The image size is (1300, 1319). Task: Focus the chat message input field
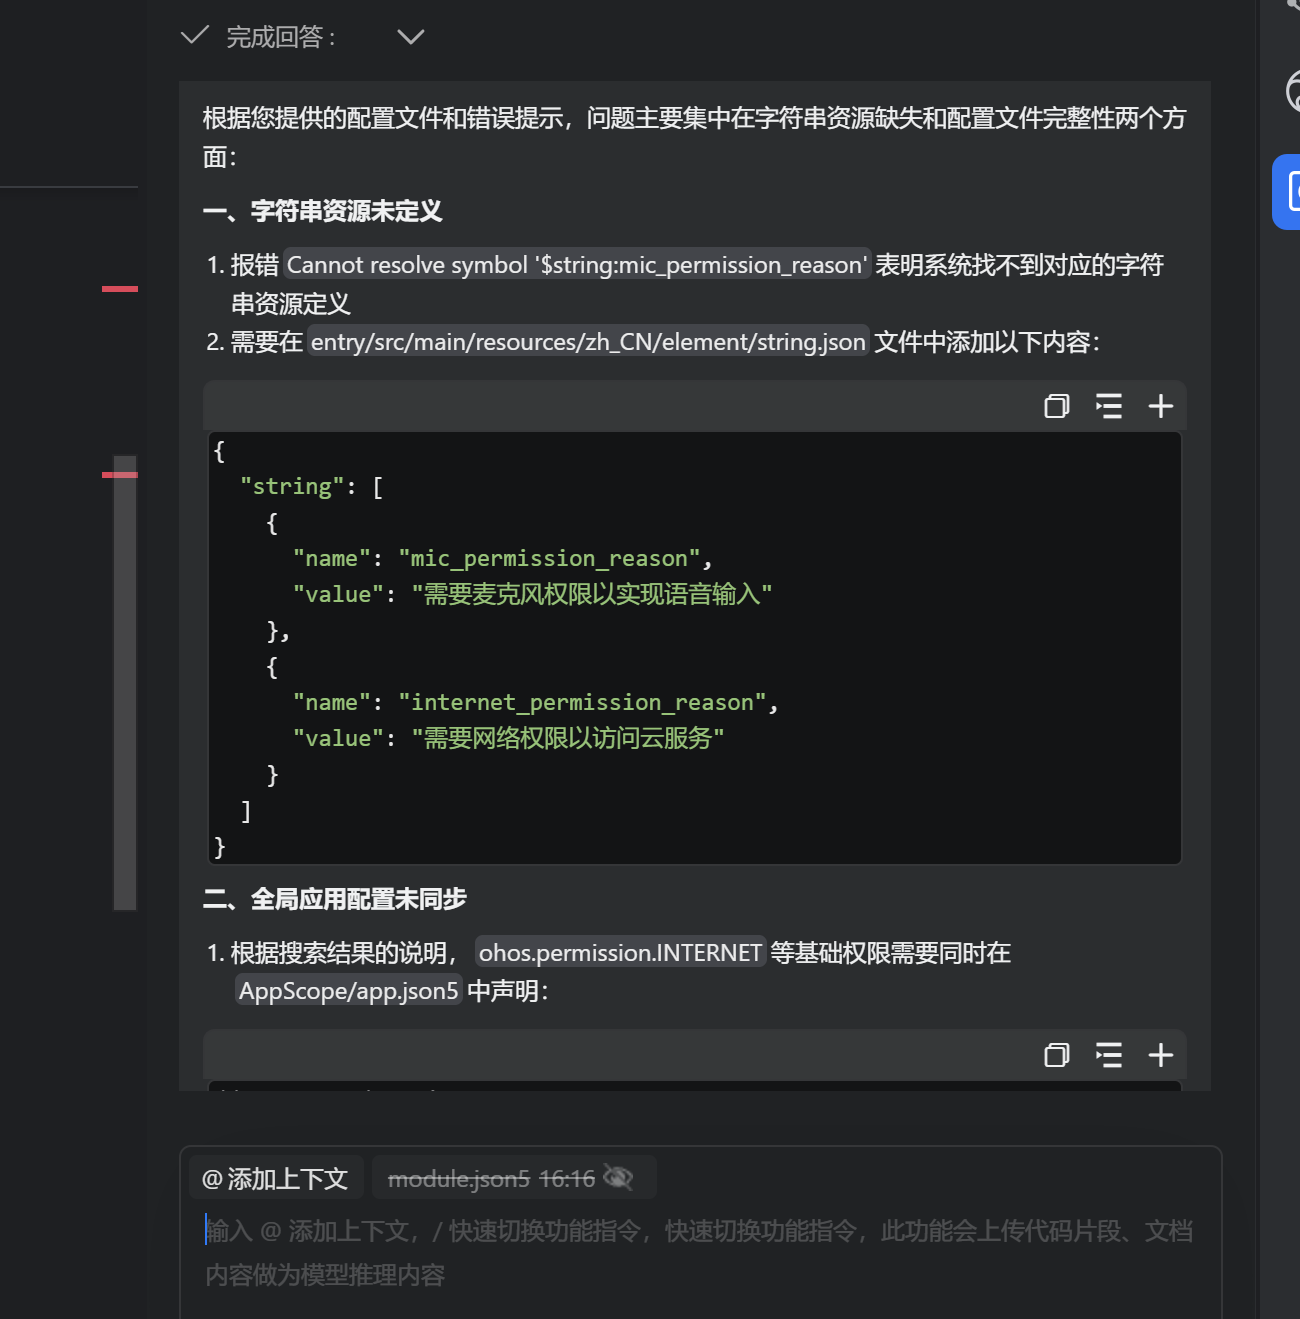pyautogui.click(x=700, y=1252)
